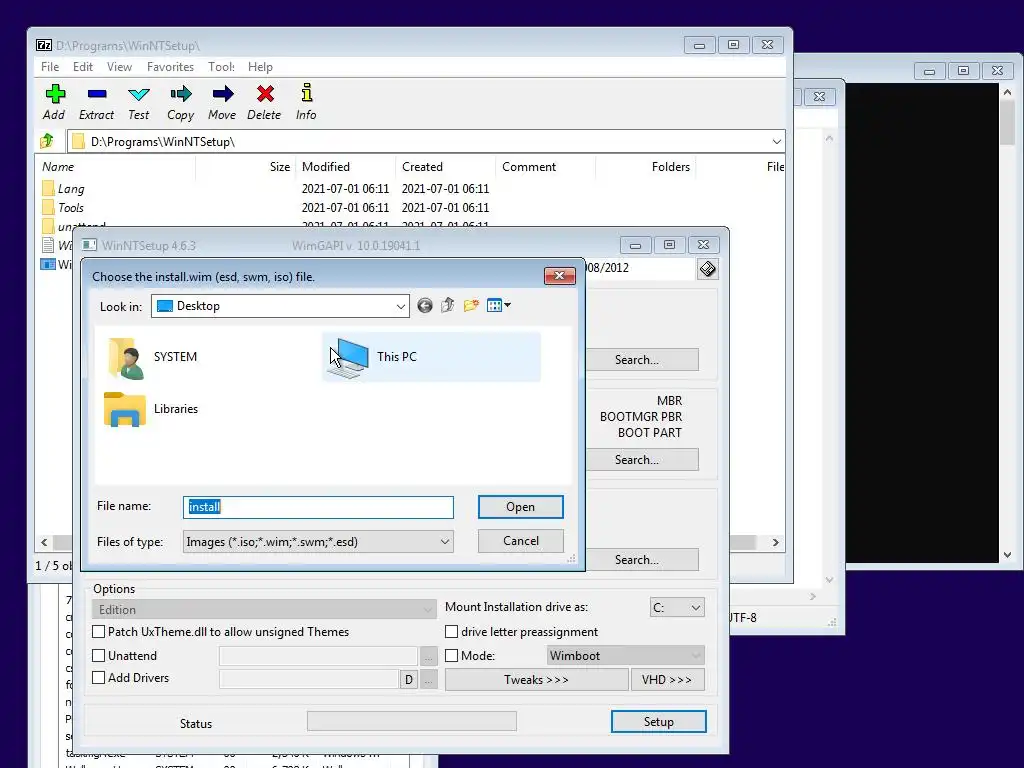Select the This PC icon

[348, 358]
